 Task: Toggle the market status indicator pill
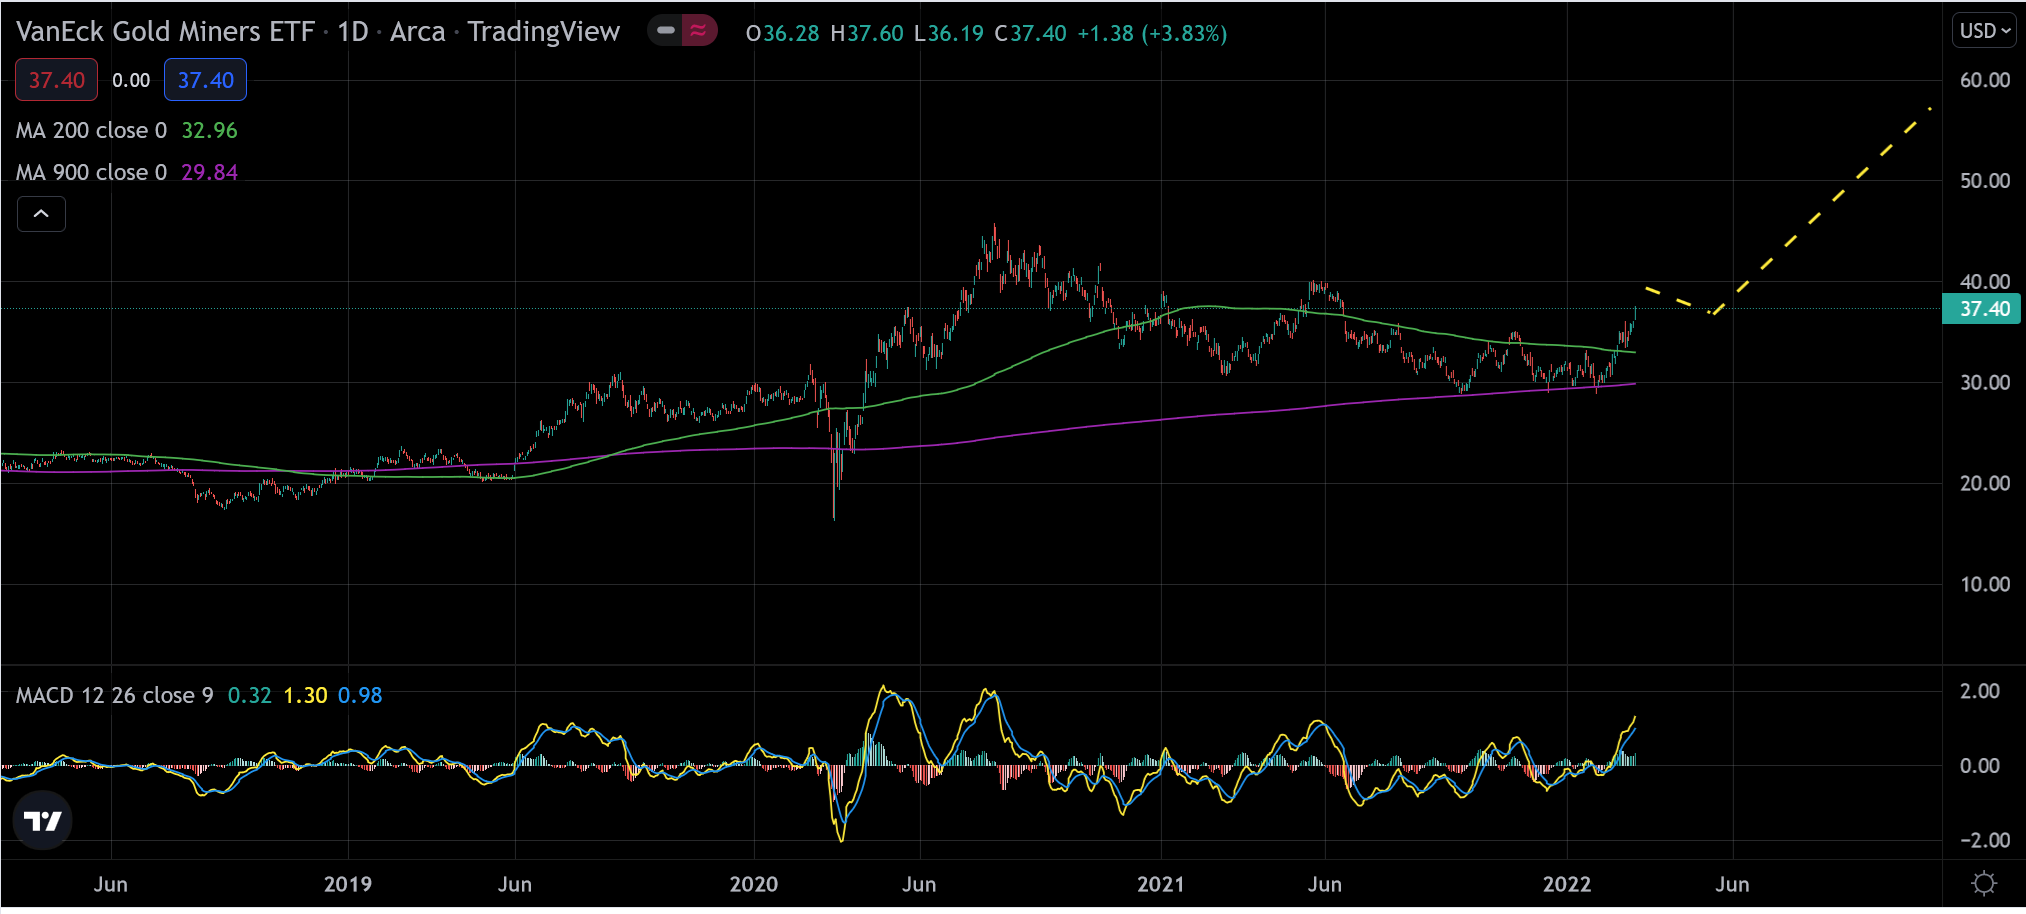pyautogui.click(x=682, y=31)
